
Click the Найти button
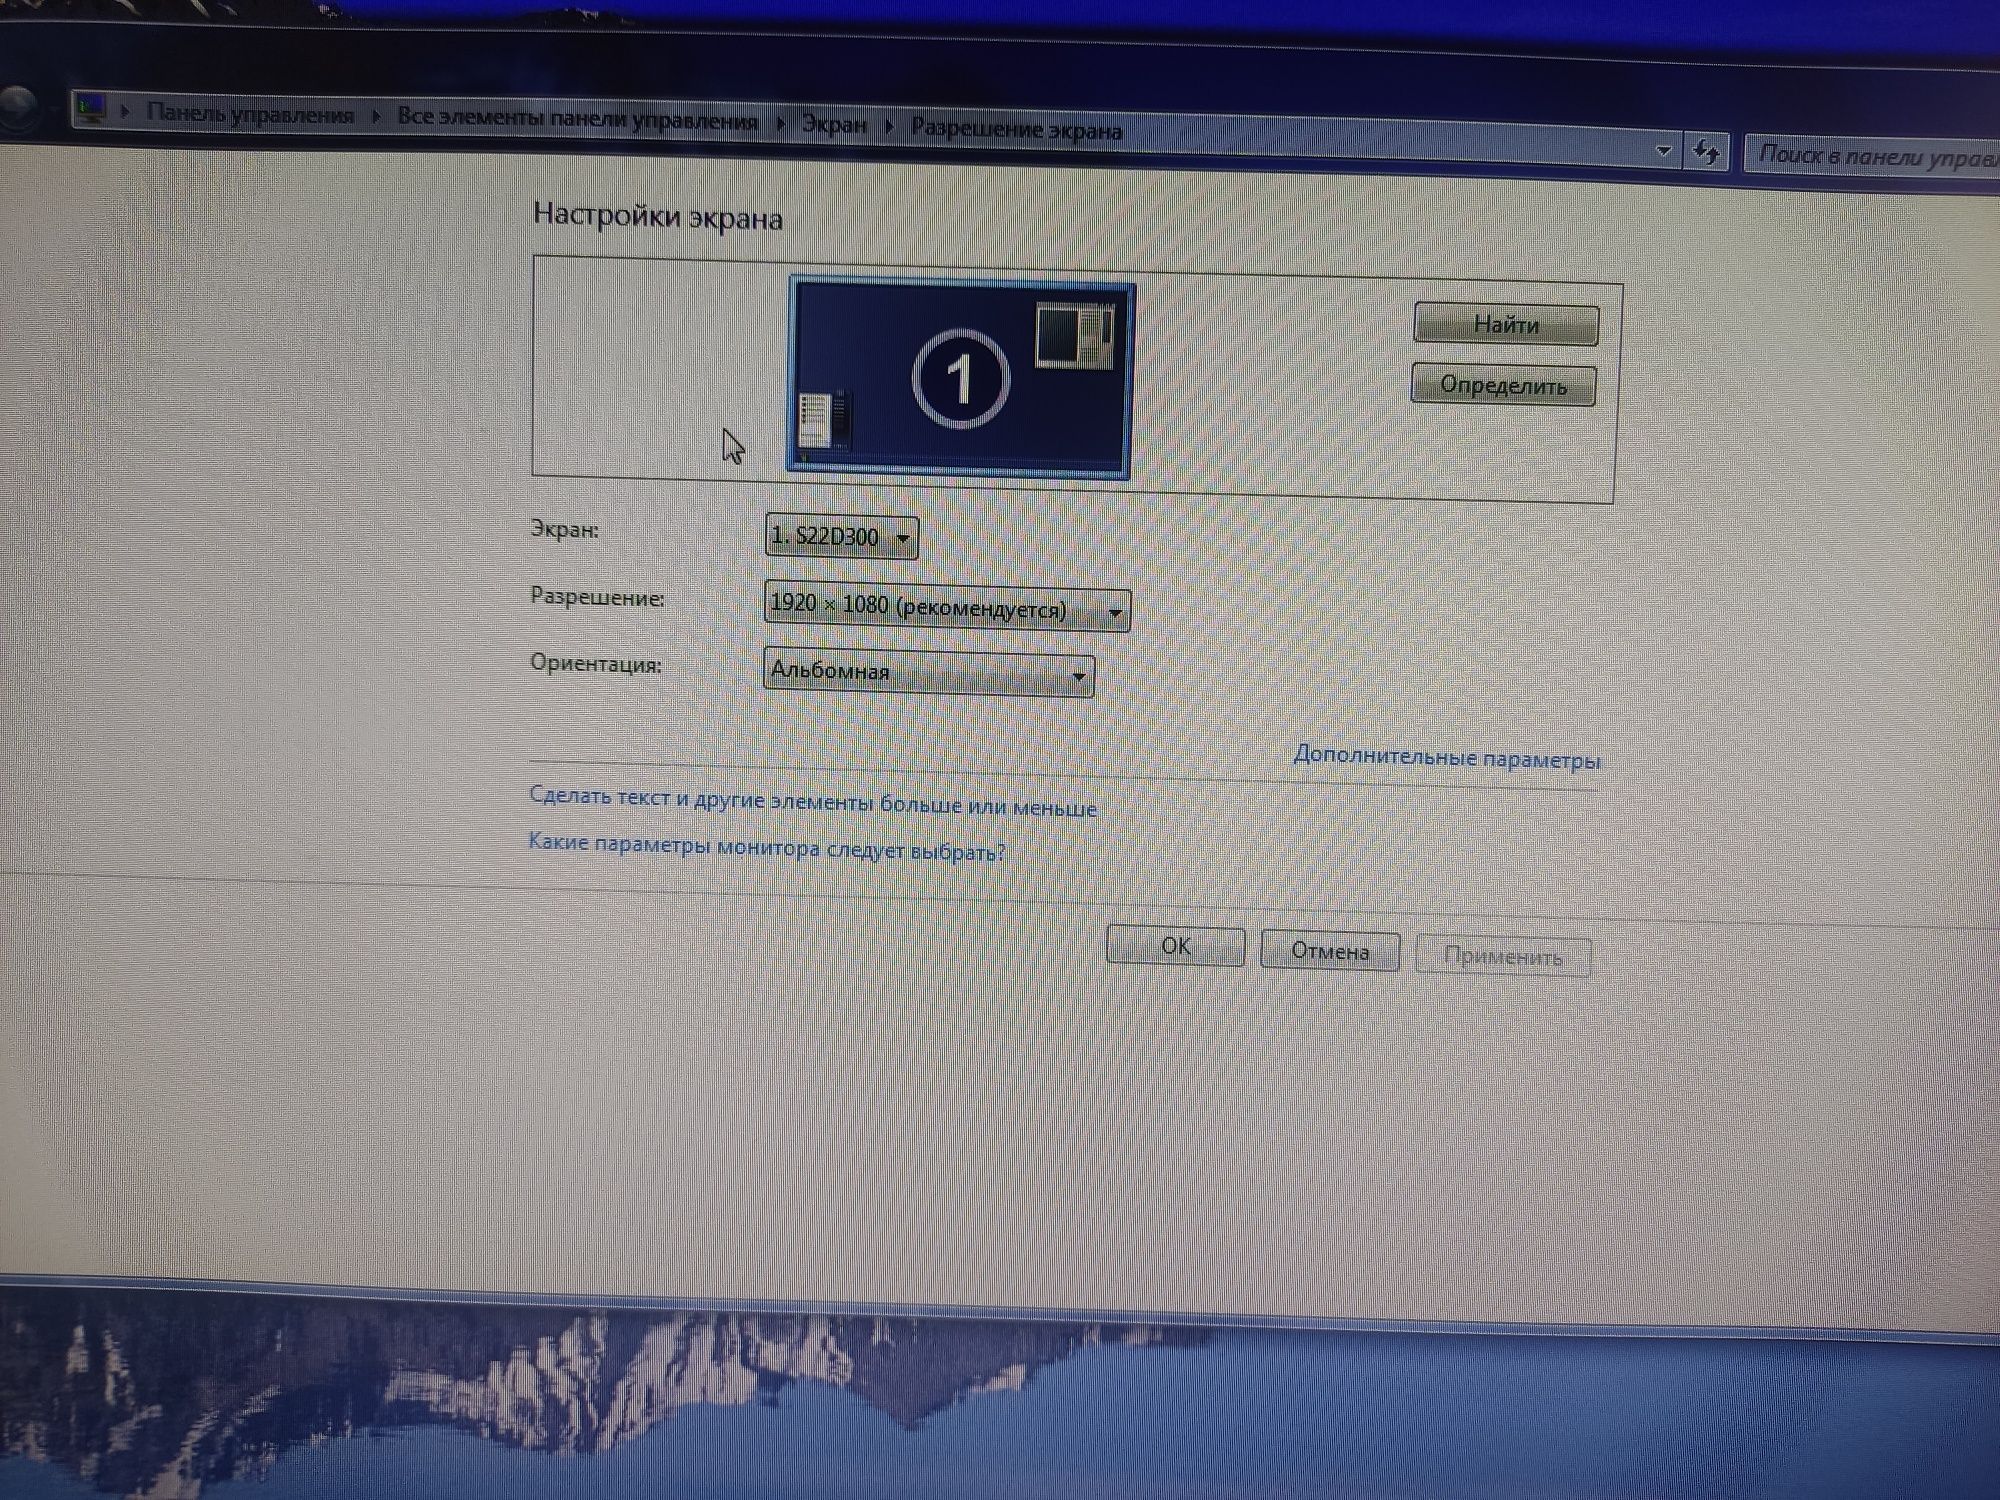(1506, 324)
